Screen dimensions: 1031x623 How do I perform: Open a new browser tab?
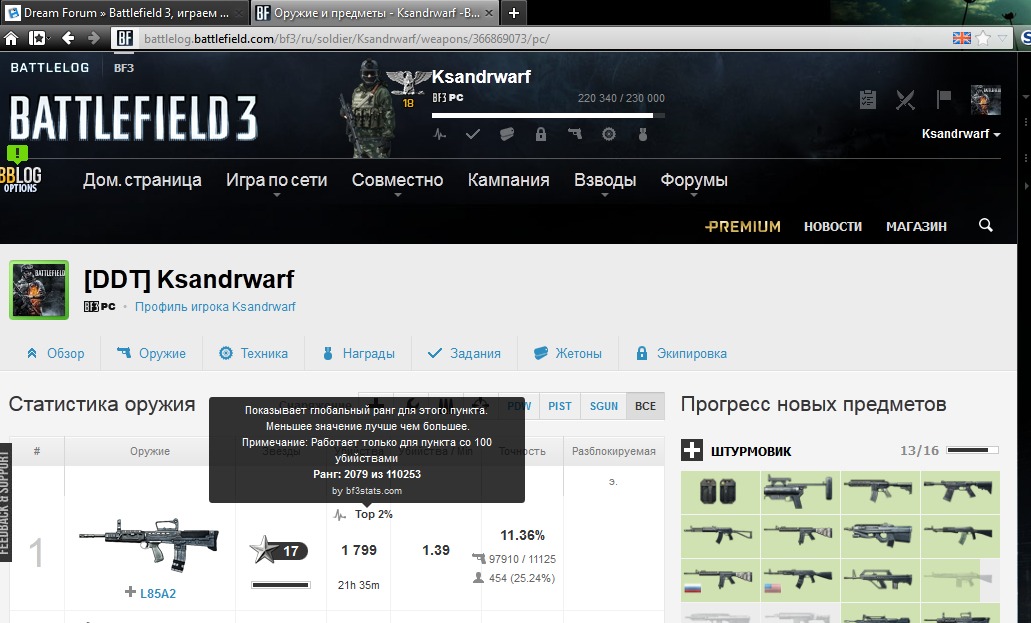pyautogui.click(x=514, y=12)
